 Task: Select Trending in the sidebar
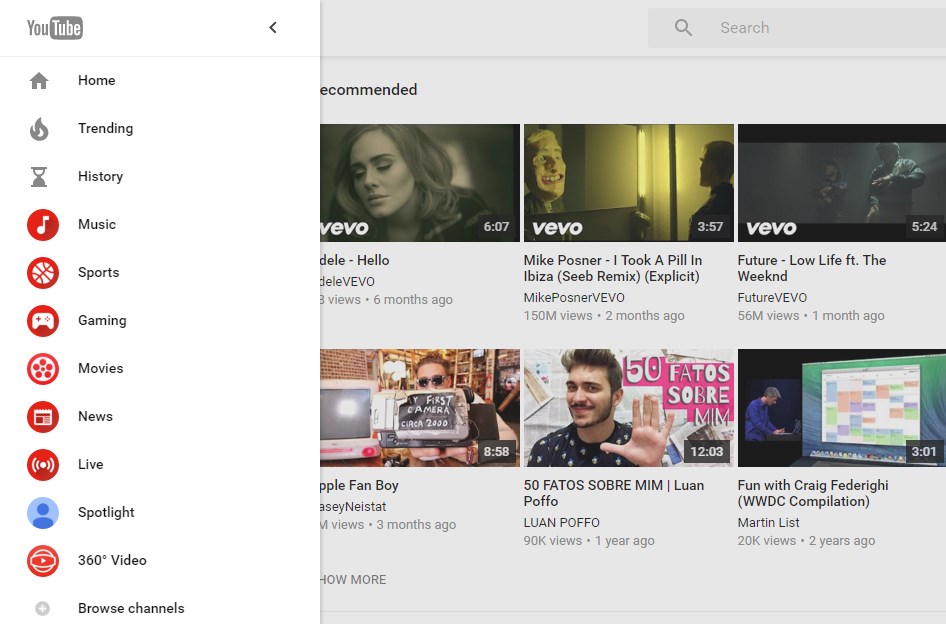pyautogui.click(x=106, y=129)
